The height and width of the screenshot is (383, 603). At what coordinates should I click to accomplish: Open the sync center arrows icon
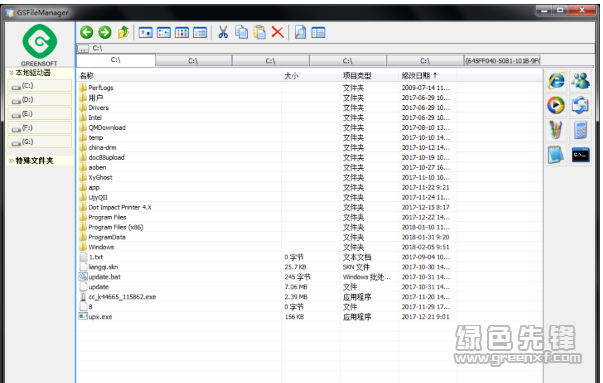tap(580, 105)
